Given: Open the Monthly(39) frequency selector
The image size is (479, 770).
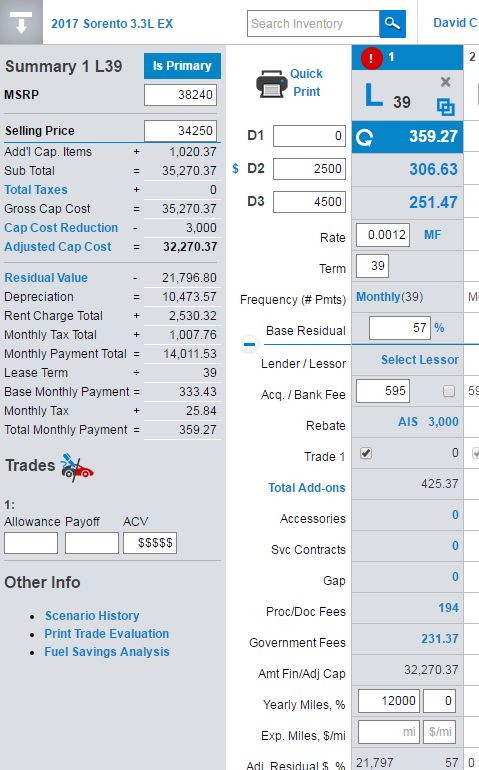Looking at the screenshot, I should 389,297.
